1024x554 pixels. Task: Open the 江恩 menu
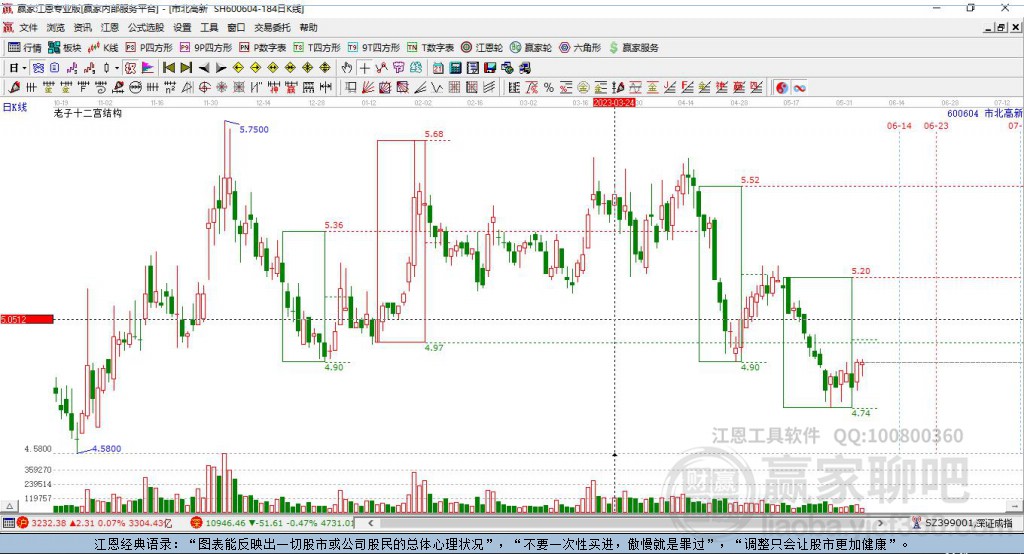pos(110,27)
